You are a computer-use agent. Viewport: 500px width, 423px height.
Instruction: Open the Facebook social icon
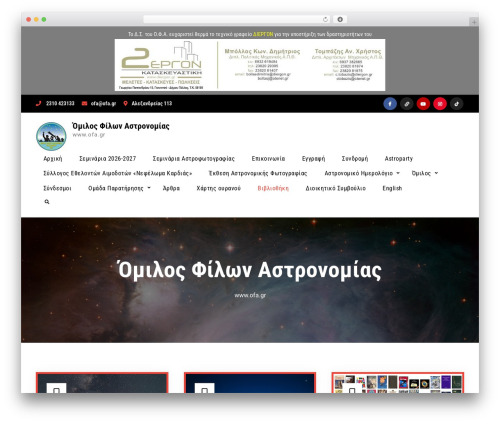[390, 104]
